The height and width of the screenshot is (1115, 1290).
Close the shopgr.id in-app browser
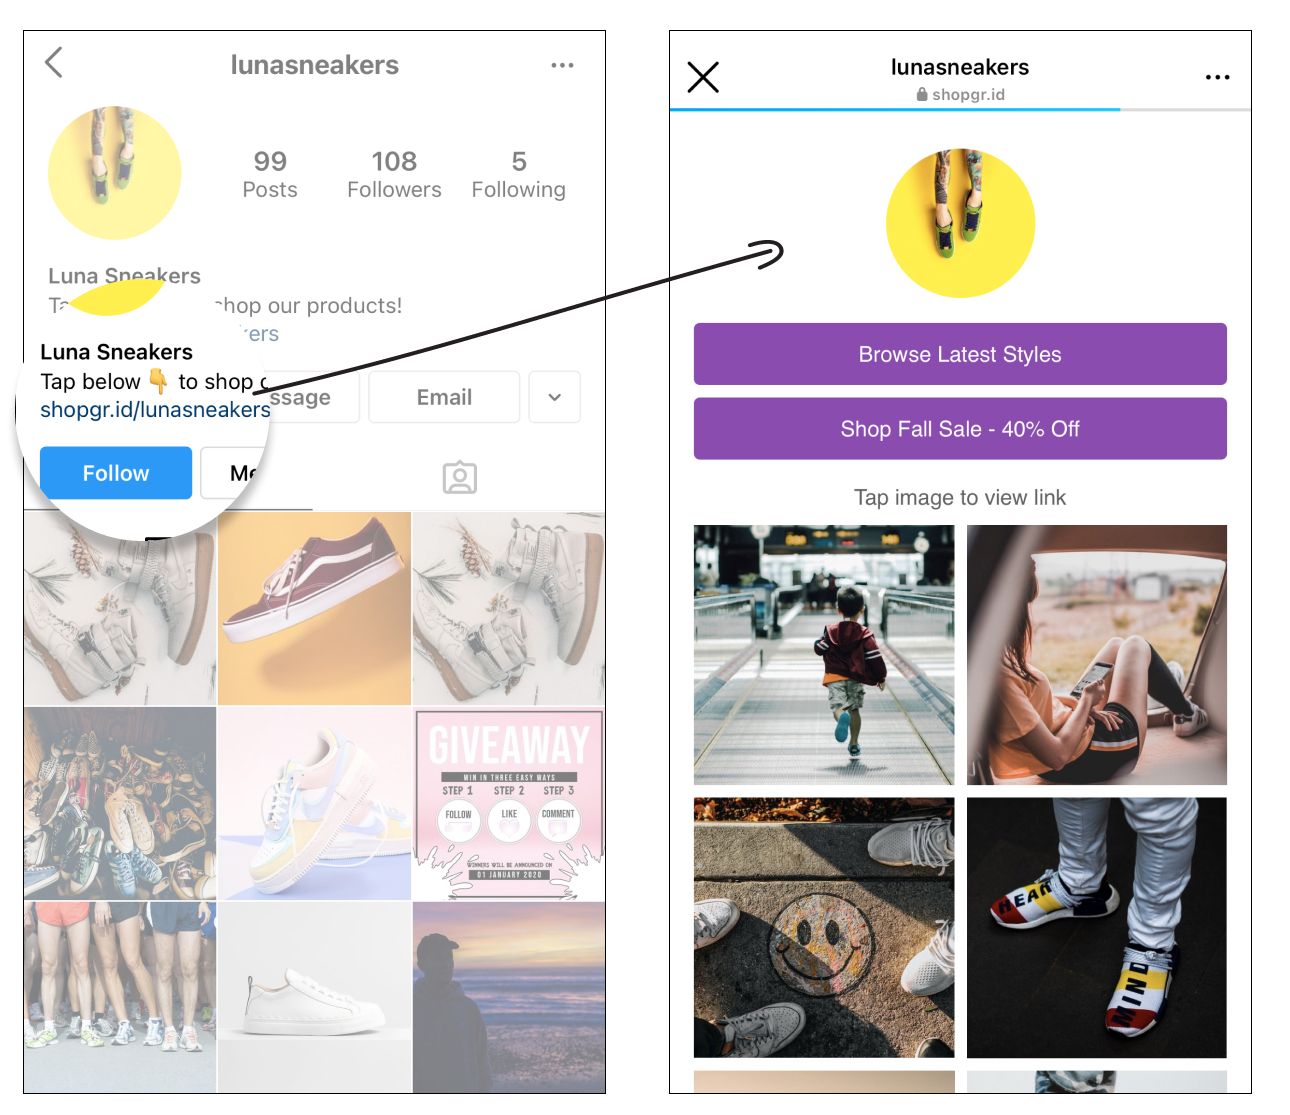tap(703, 77)
